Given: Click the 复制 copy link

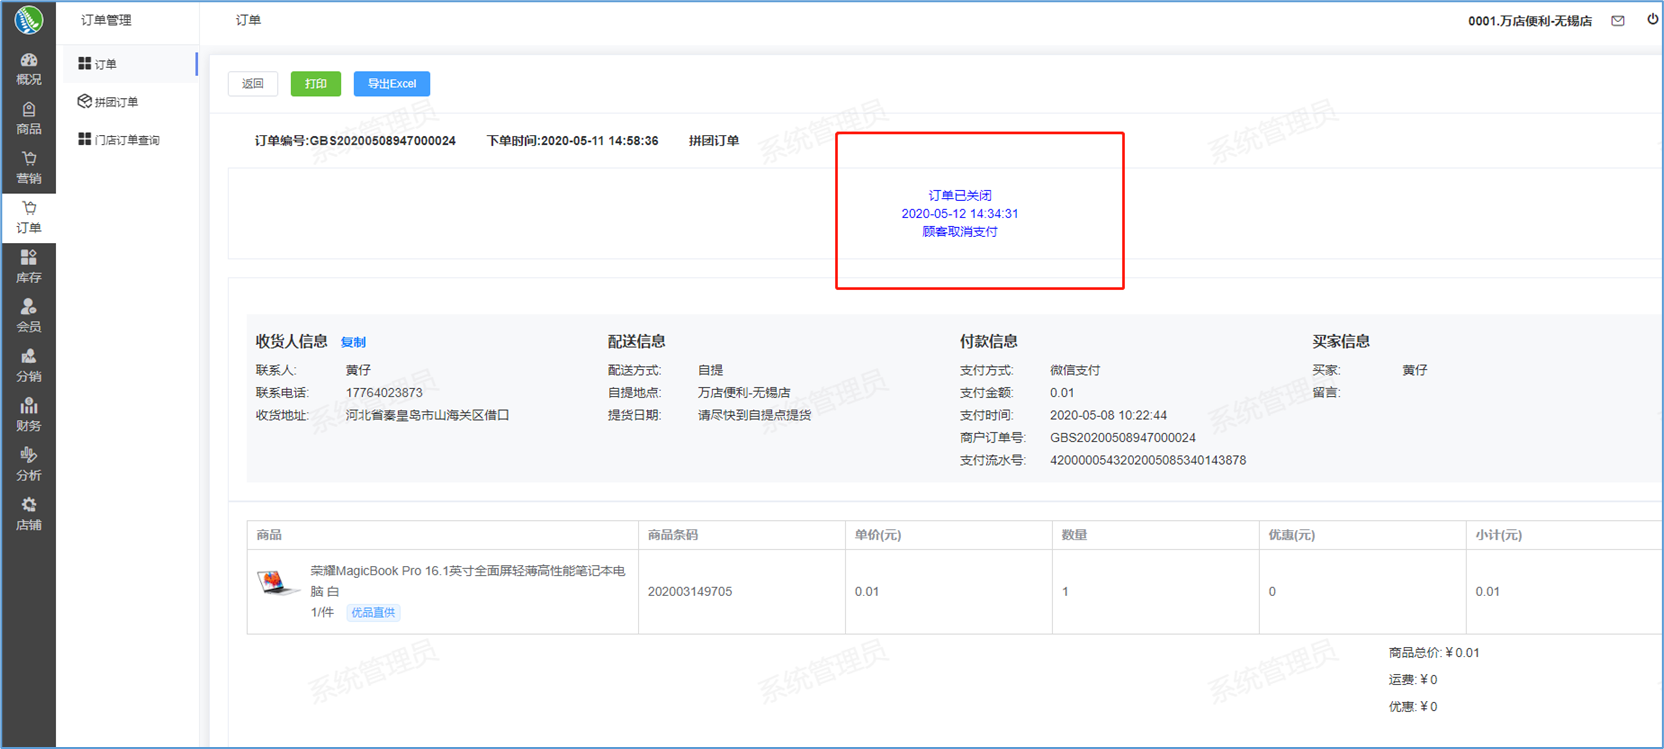Looking at the screenshot, I should tap(353, 342).
